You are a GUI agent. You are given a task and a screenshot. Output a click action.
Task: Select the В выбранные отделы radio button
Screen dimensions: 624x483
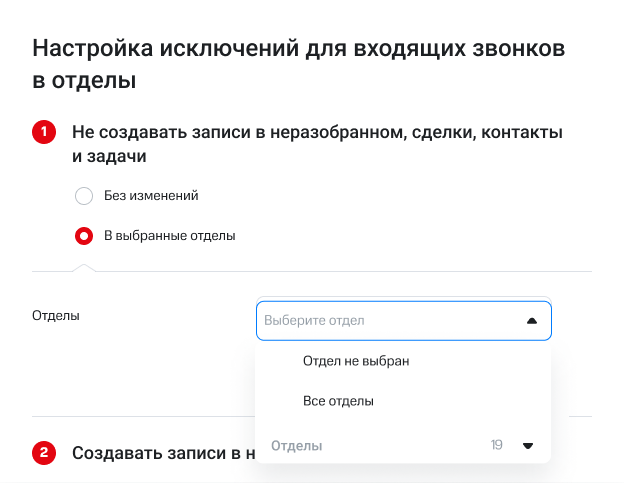click(x=85, y=236)
